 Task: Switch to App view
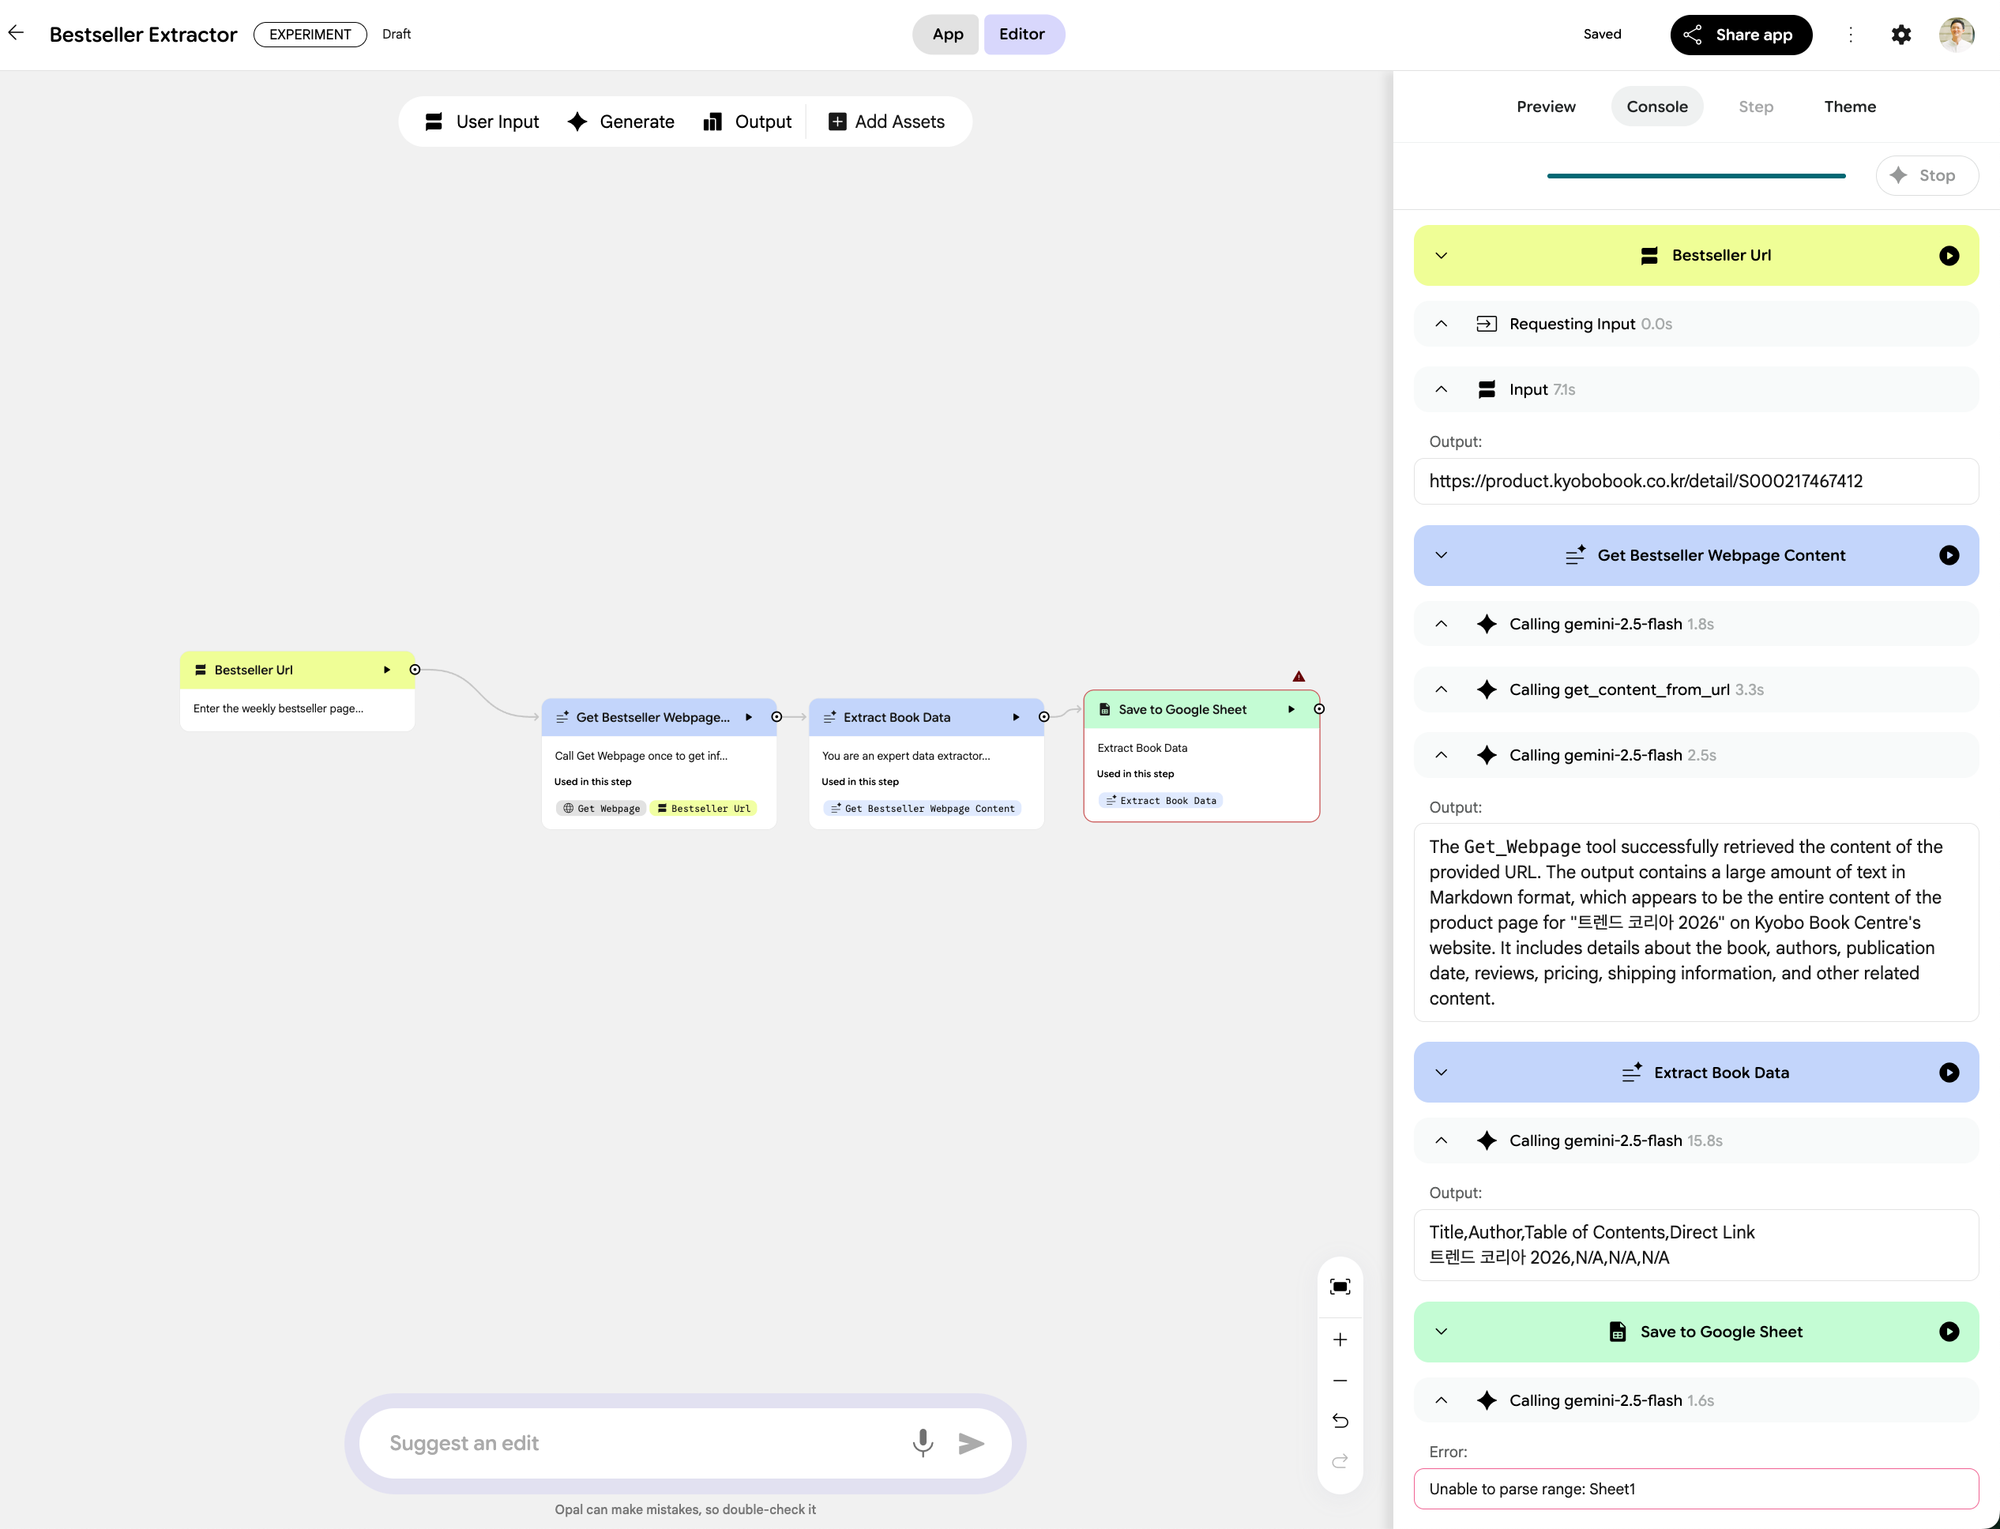tap(947, 35)
